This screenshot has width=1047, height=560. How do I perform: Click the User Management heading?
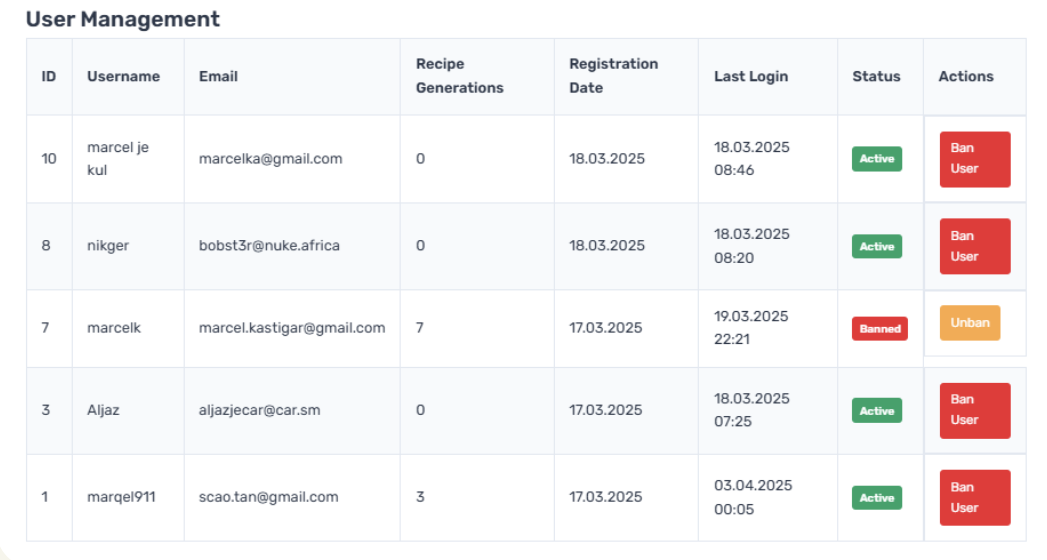pyautogui.click(x=122, y=19)
